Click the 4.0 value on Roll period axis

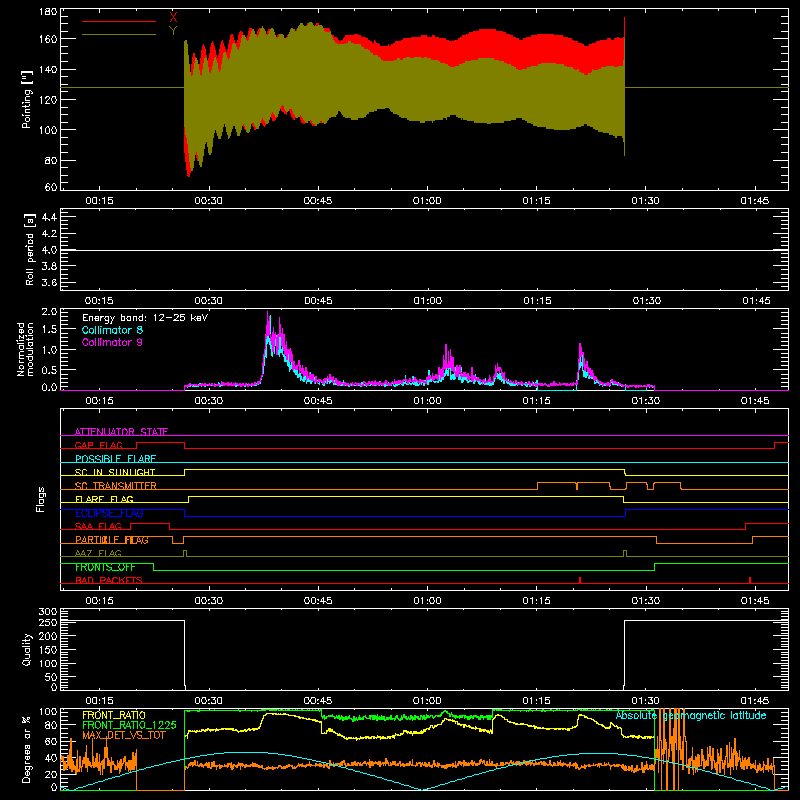49,250
